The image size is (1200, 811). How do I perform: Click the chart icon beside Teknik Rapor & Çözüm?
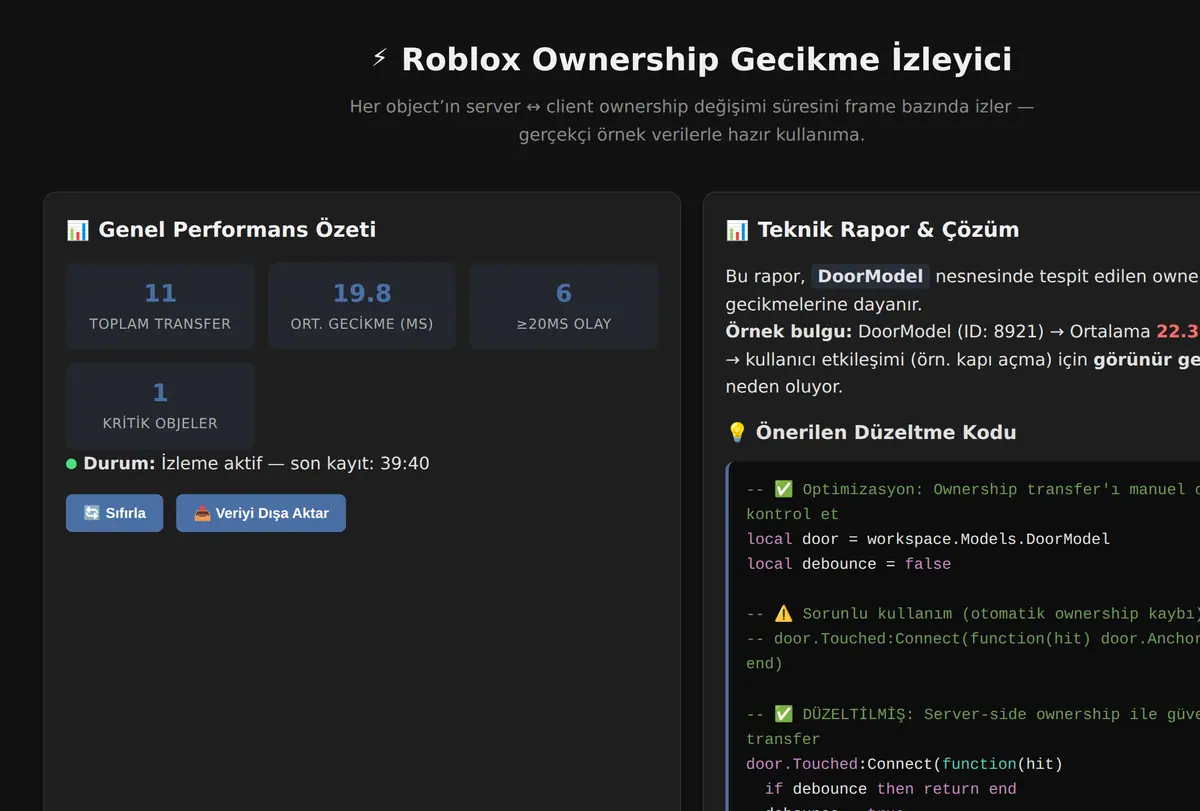pyautogui.click(x=737, y=230)
